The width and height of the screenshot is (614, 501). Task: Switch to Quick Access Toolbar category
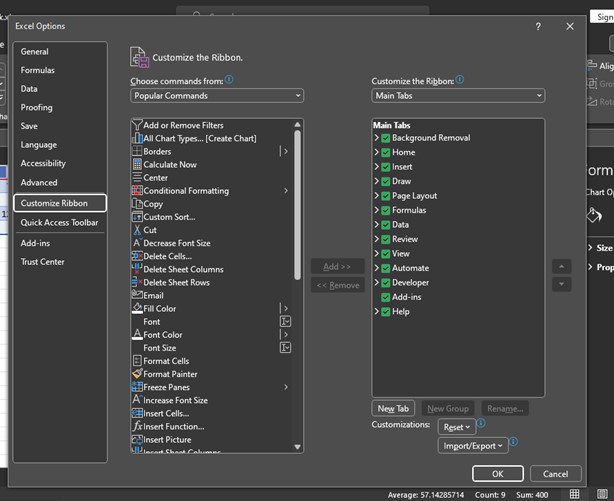59,223
